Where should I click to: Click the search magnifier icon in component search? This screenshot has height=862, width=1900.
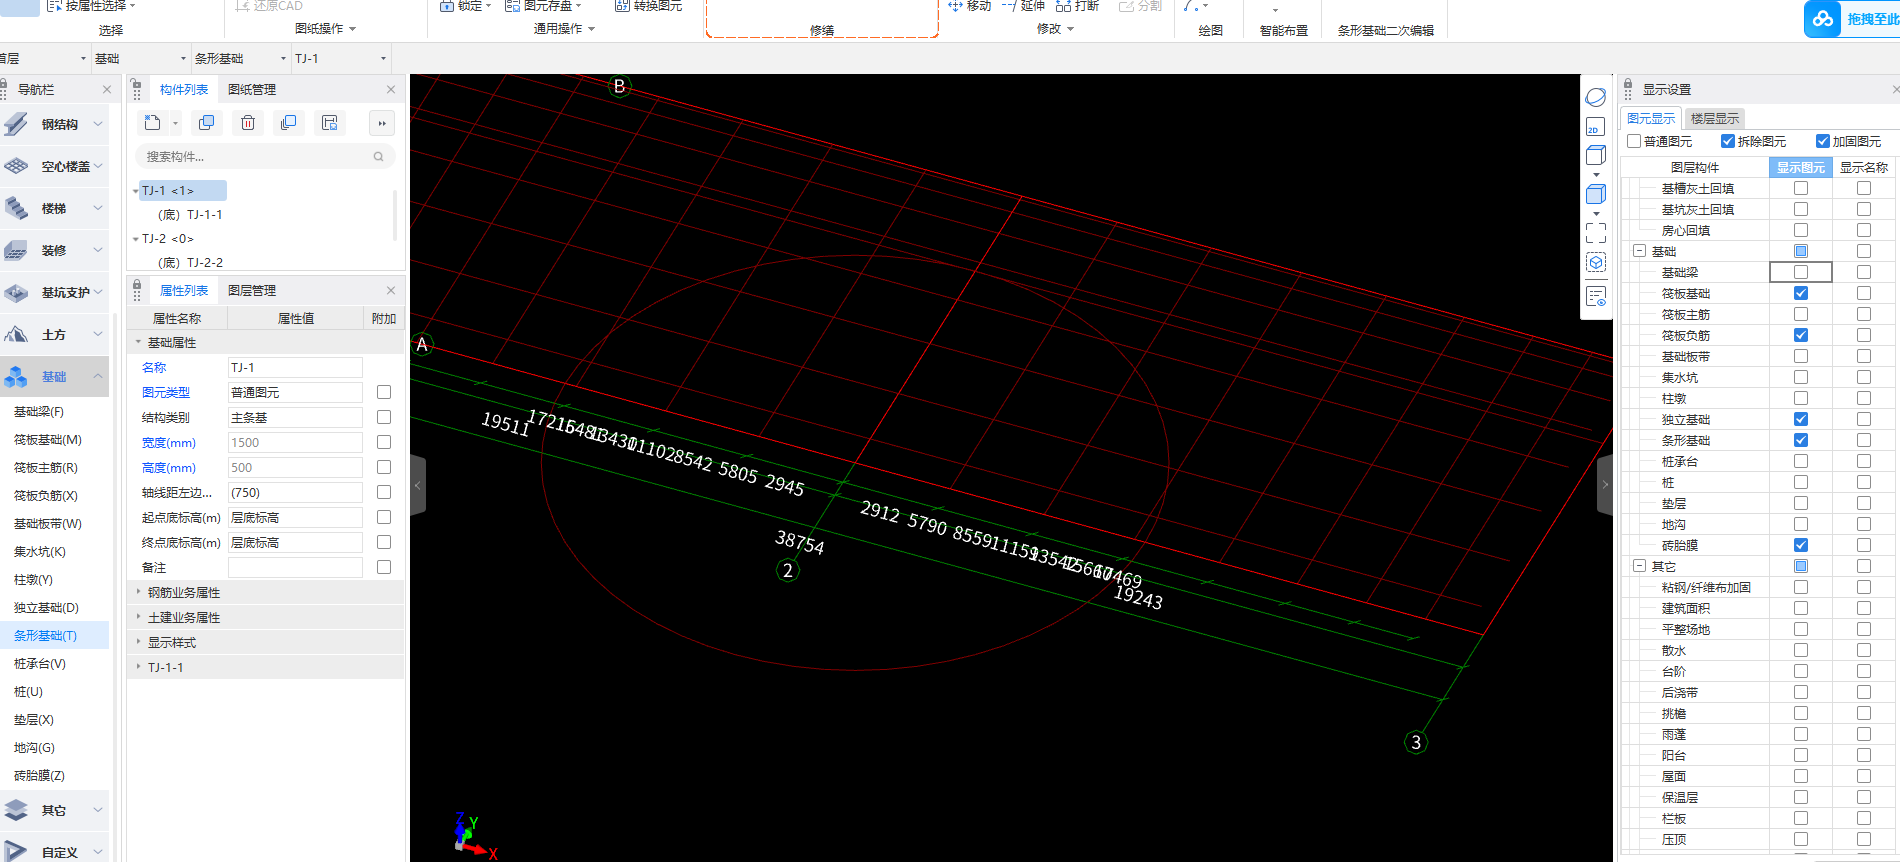pos(379,157)
